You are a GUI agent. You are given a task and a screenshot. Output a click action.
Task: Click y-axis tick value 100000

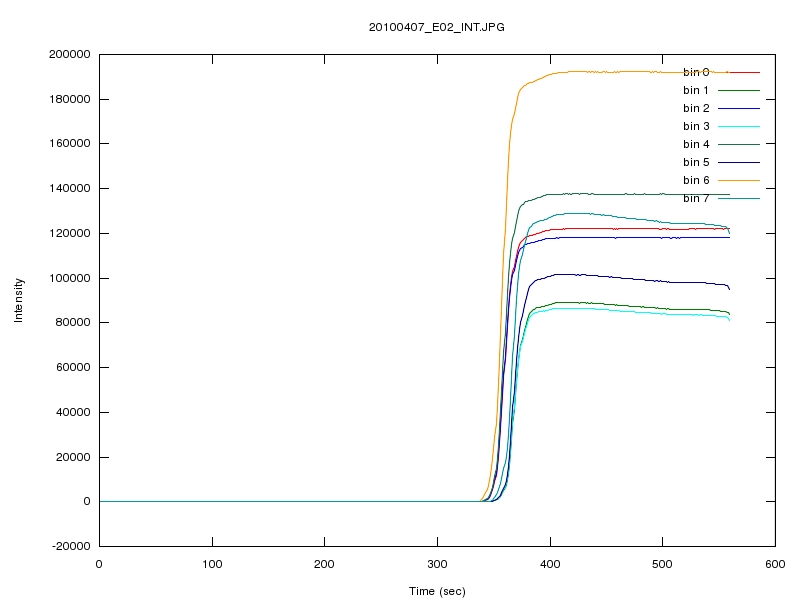pos(70,278)
